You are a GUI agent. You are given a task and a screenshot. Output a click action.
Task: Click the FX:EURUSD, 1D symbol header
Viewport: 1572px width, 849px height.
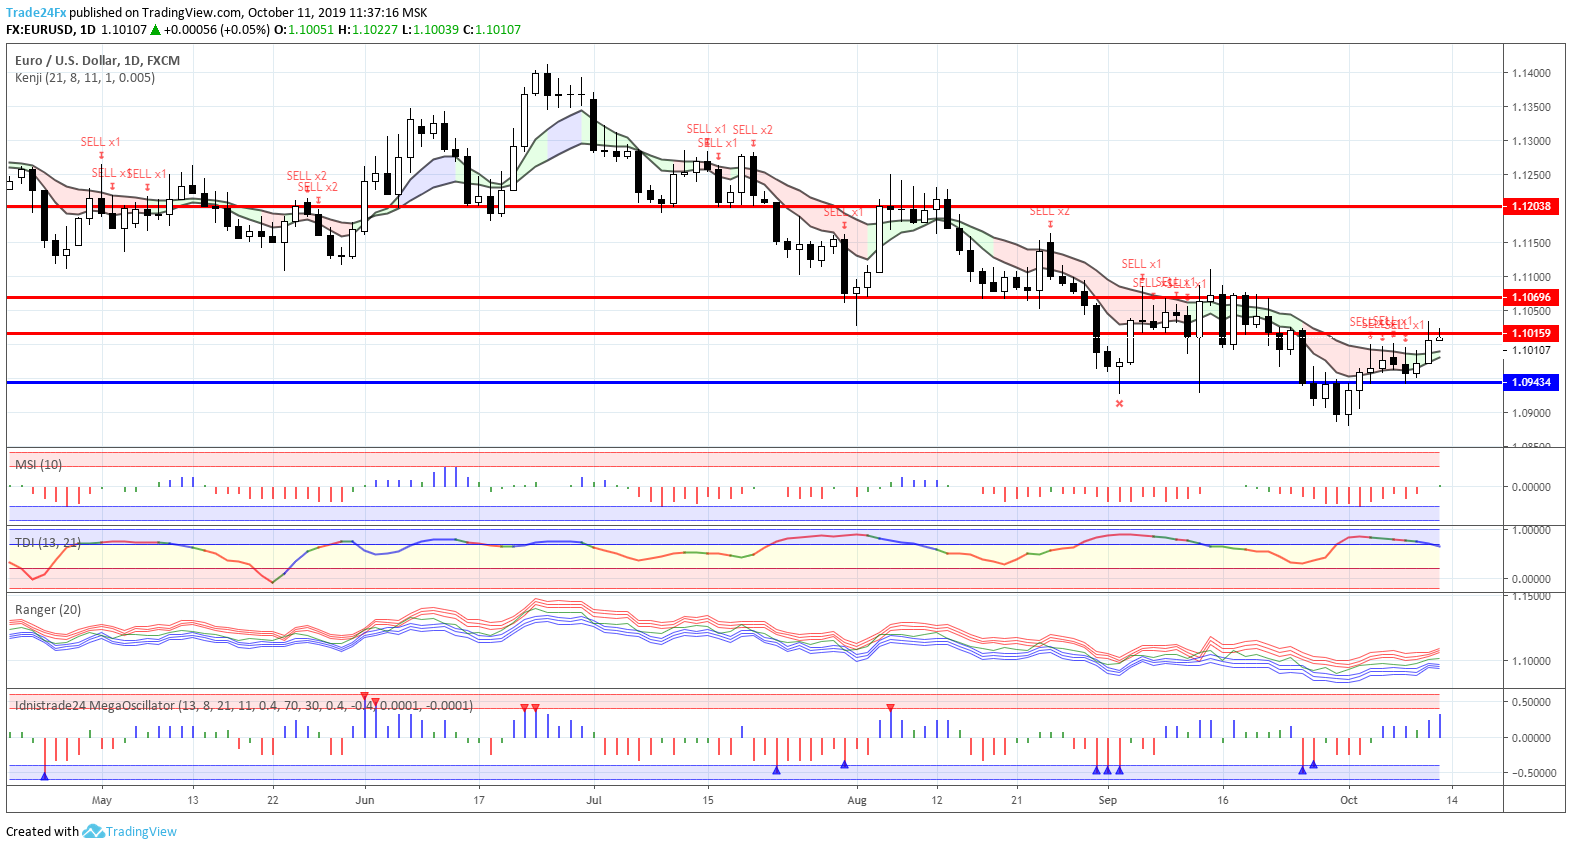coord(51,30)
